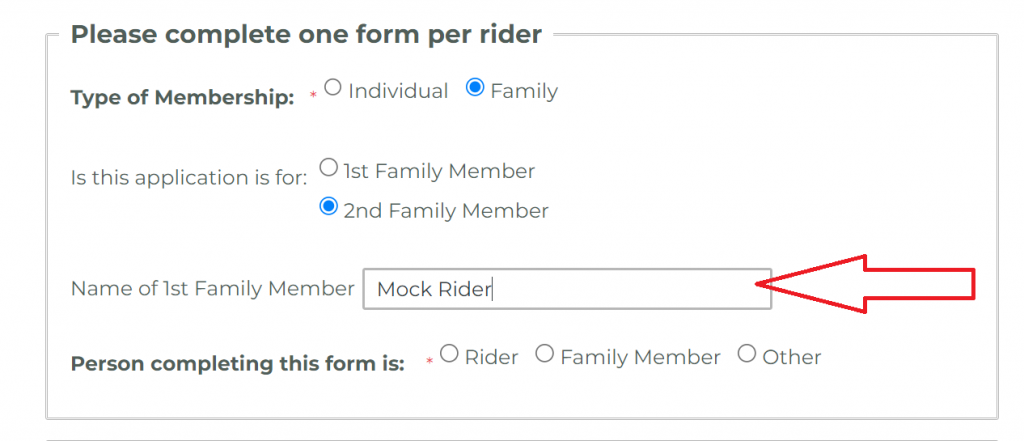Click the 'Is this application is for:' label
This screenshot has width=1024, height=441.
coord(189,180)
